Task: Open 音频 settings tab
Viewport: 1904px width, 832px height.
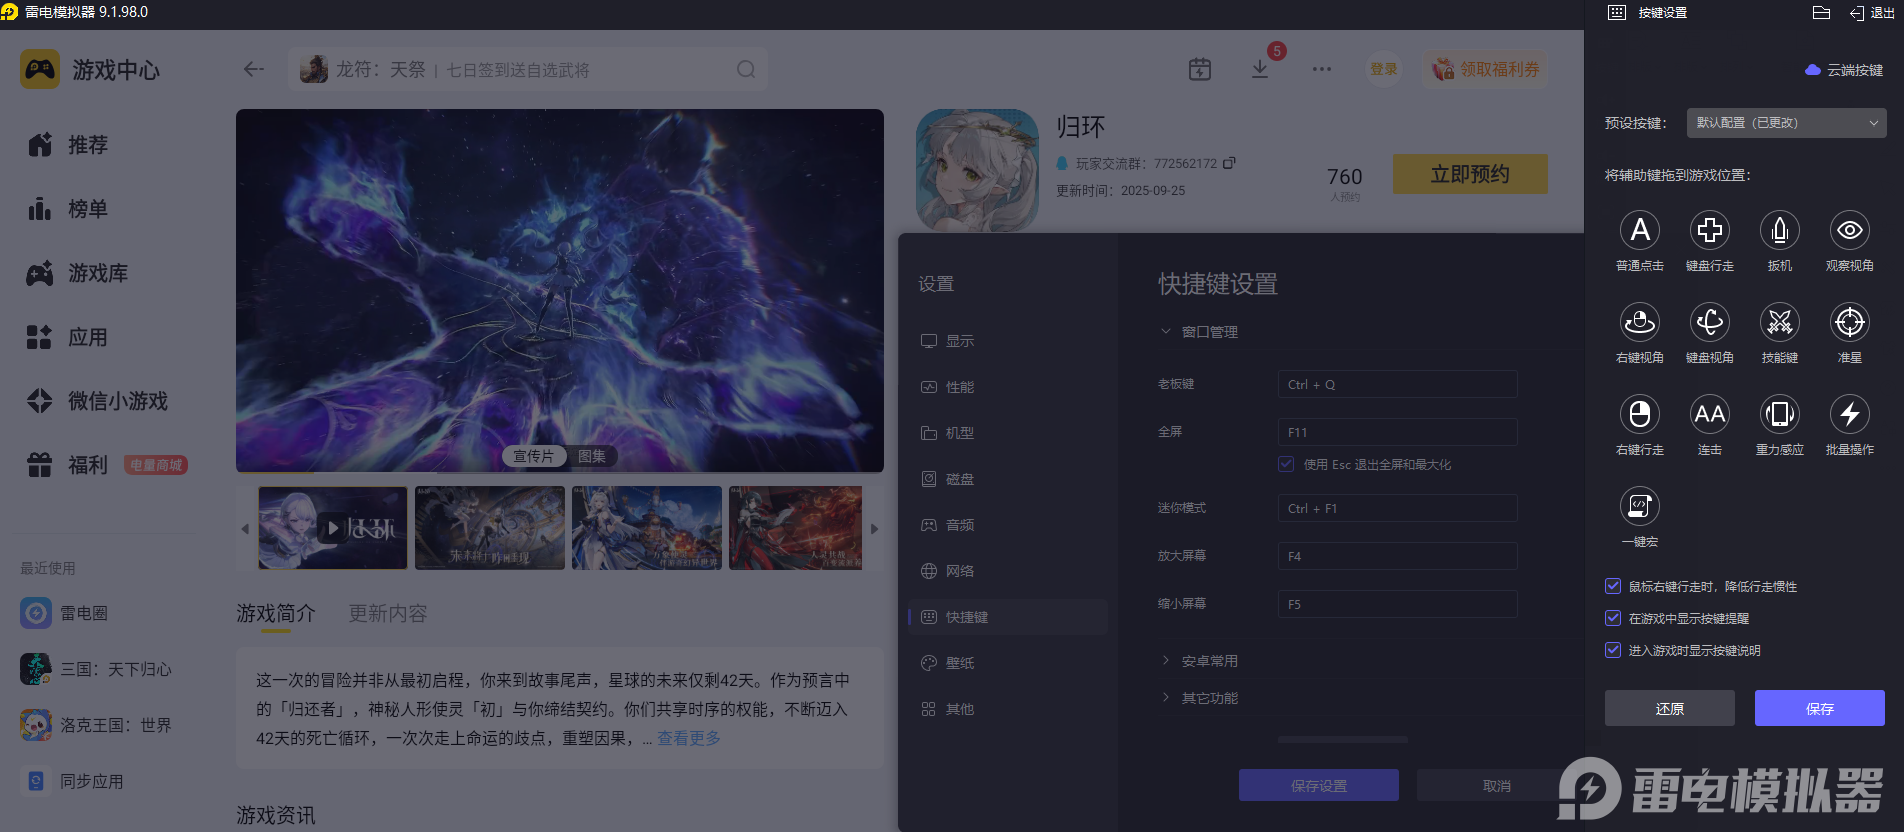Action: click(x=1008, y=525)
